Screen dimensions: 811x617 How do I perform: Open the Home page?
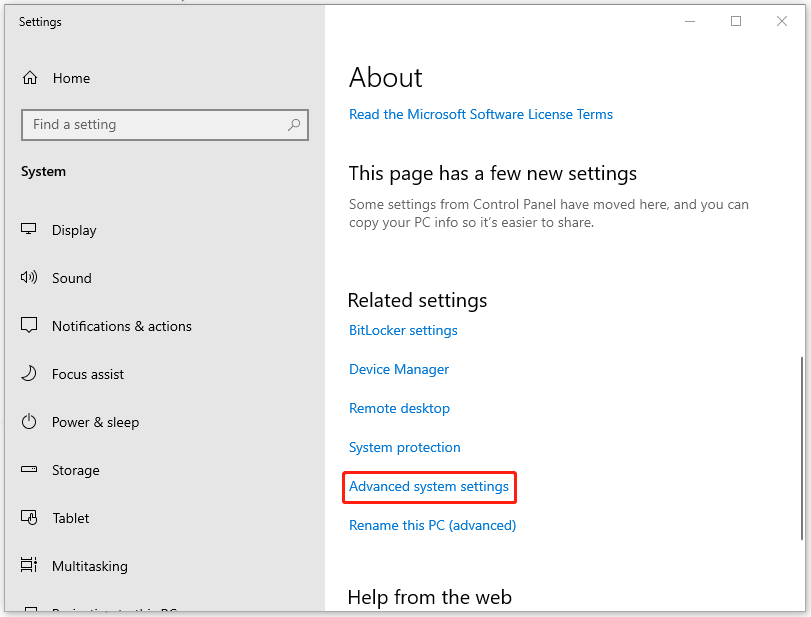(x=71, y=79)
